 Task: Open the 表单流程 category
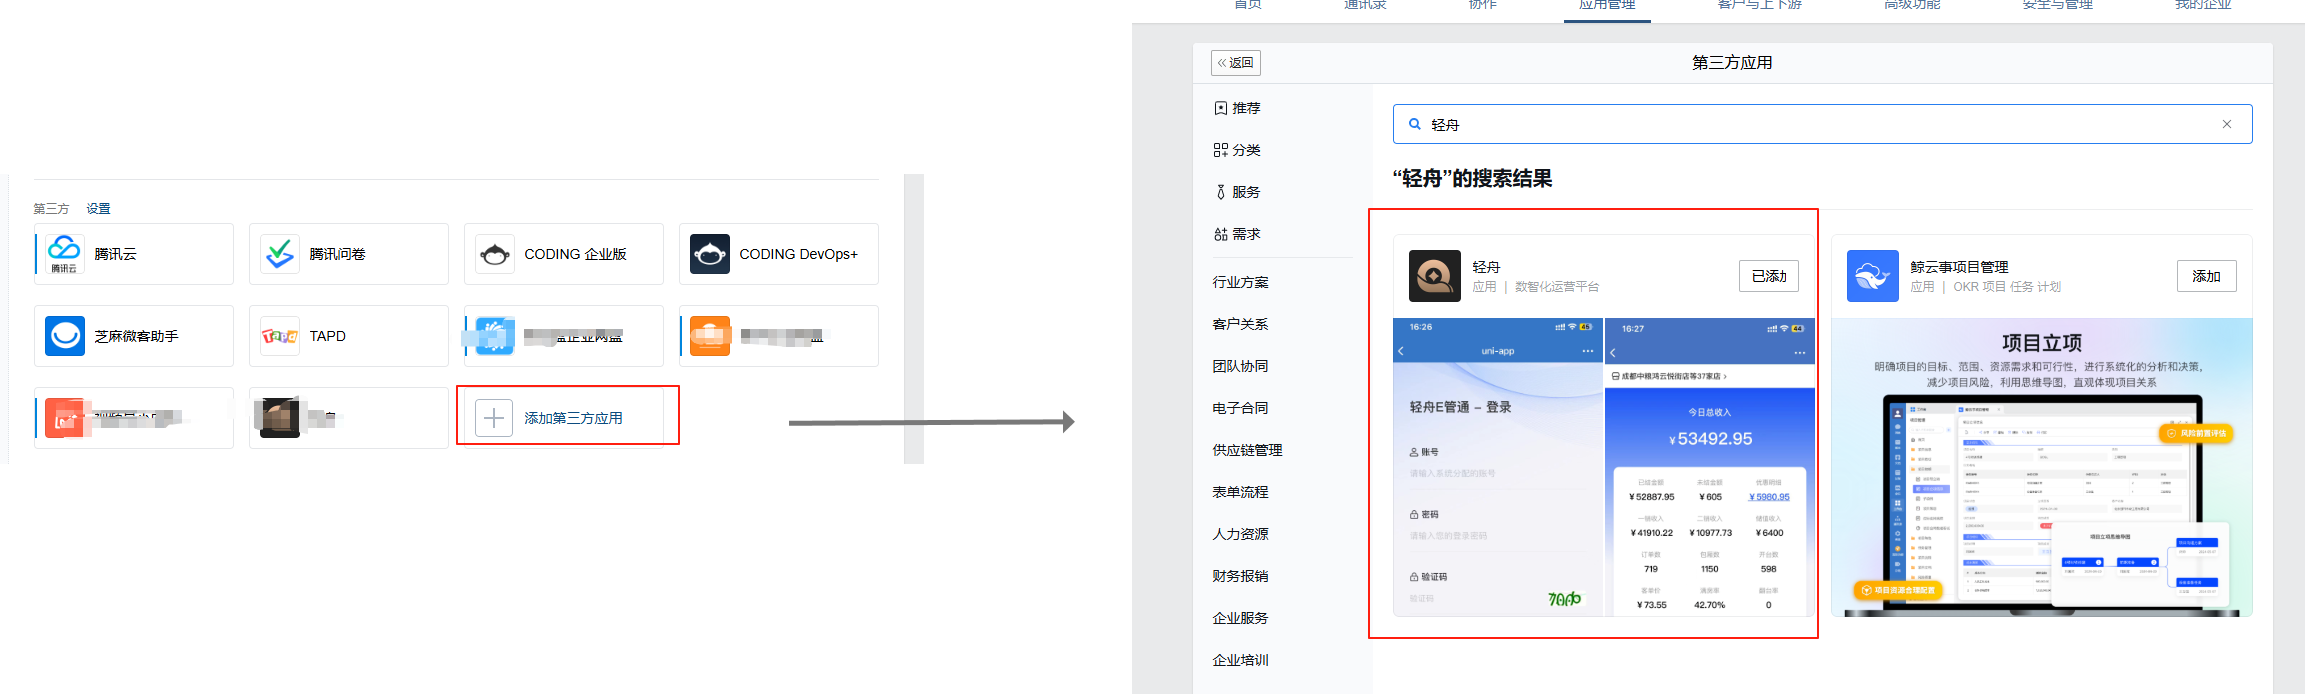(1241, 492)
